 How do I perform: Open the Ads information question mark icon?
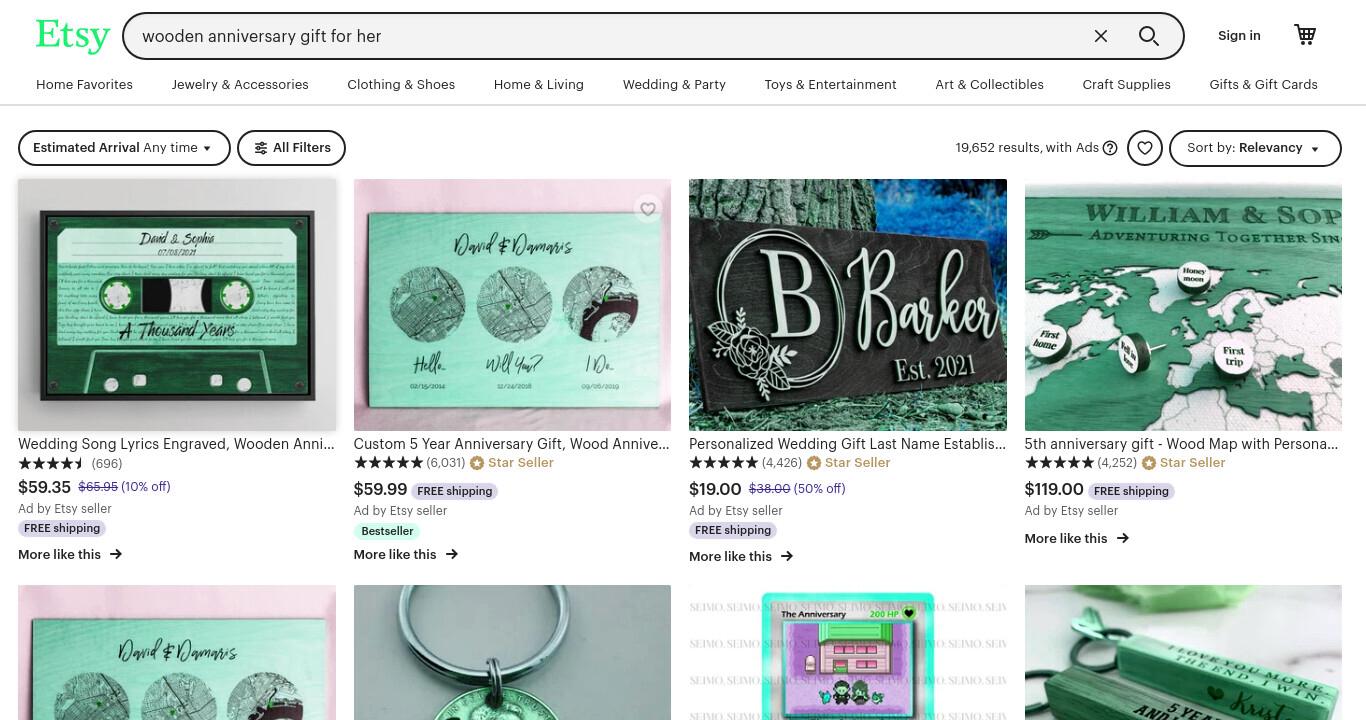pyautogui.click(x=1110, y=148)
